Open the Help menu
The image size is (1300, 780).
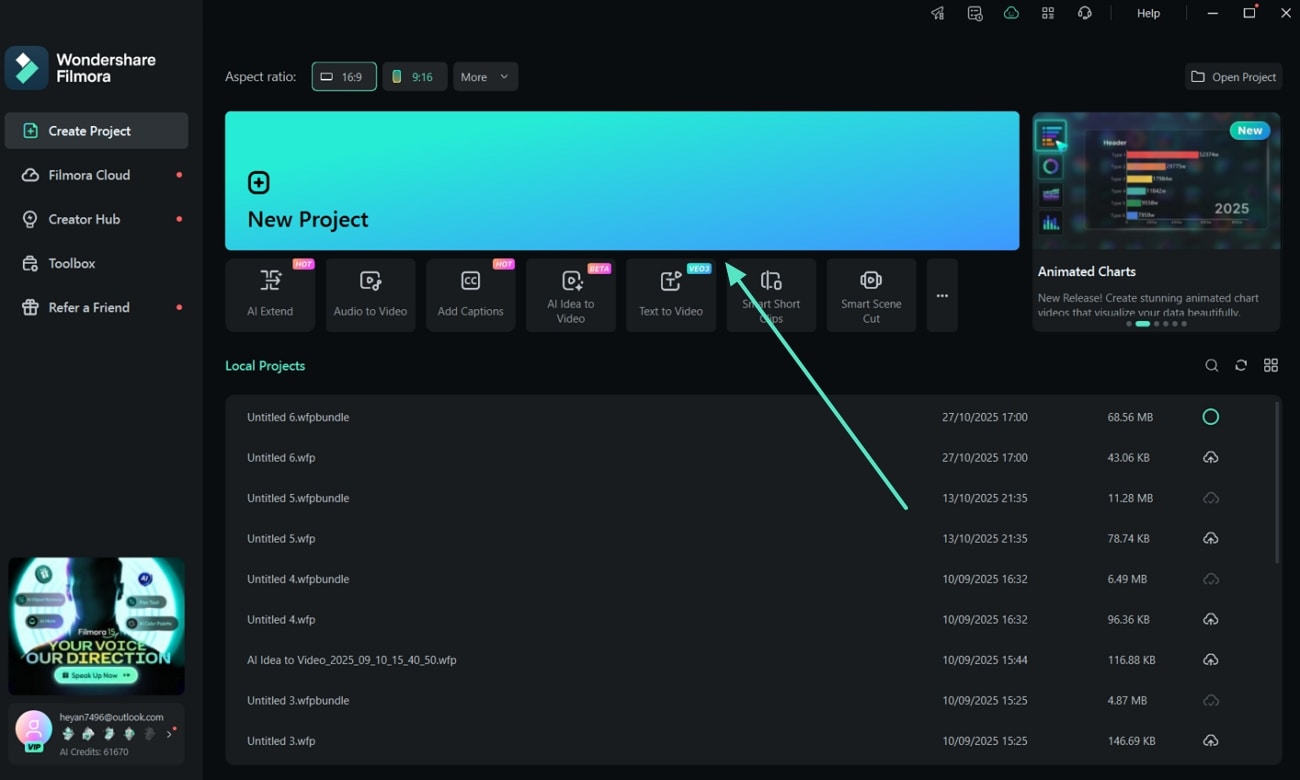(x=1148, y=13)
